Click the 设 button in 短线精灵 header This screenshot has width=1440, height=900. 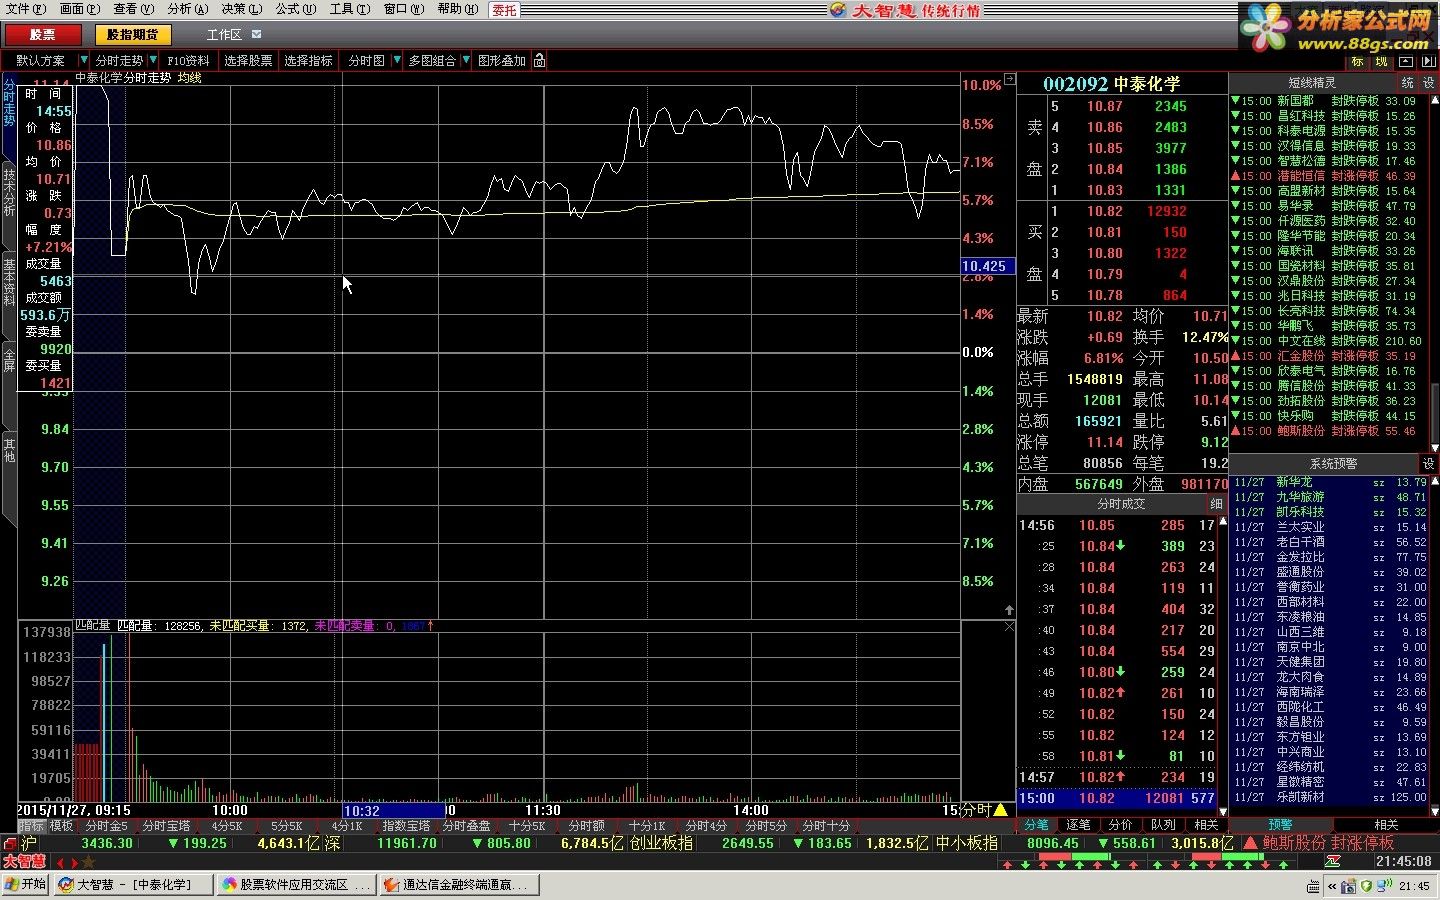pos(1428,83)
